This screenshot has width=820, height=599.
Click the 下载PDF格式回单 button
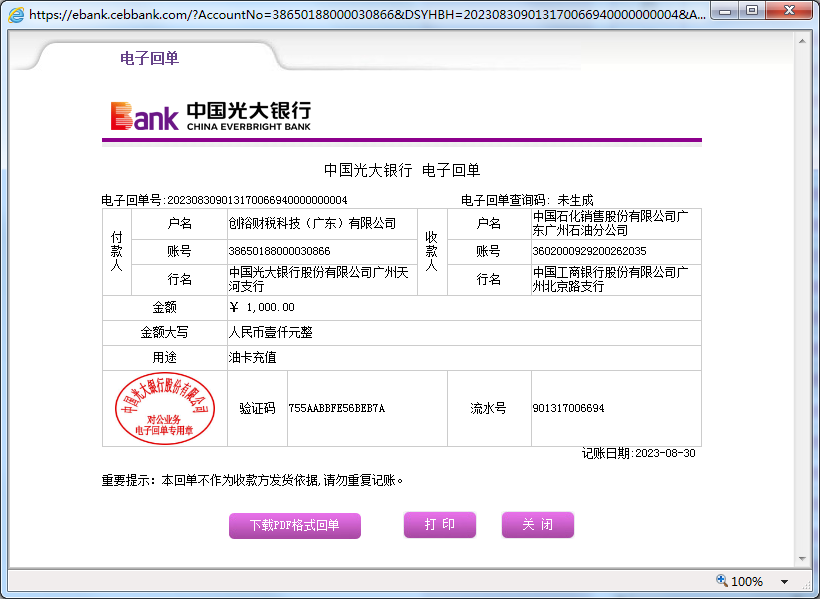pyautogui.click(x=294, y=525)
